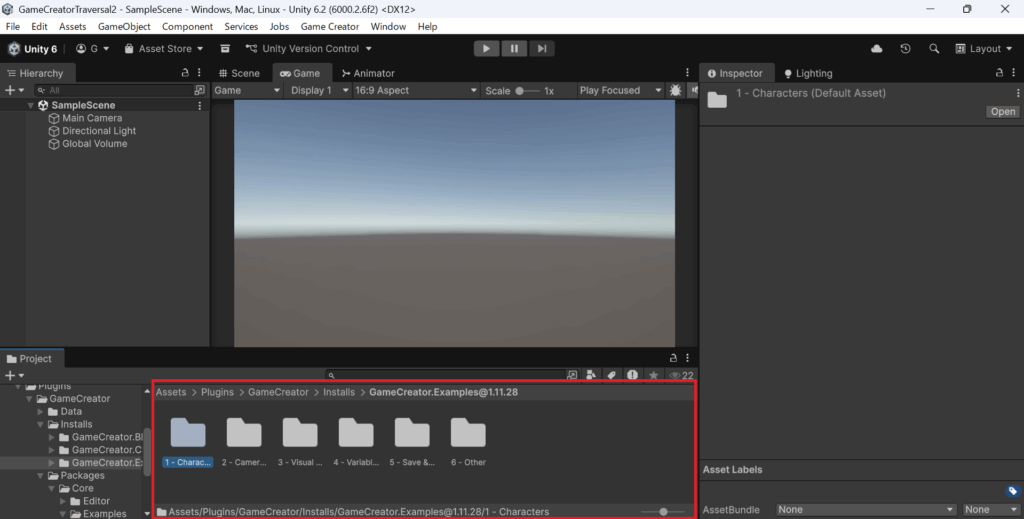
Task: Click the Step frame button
Action: tap(541, 48)
